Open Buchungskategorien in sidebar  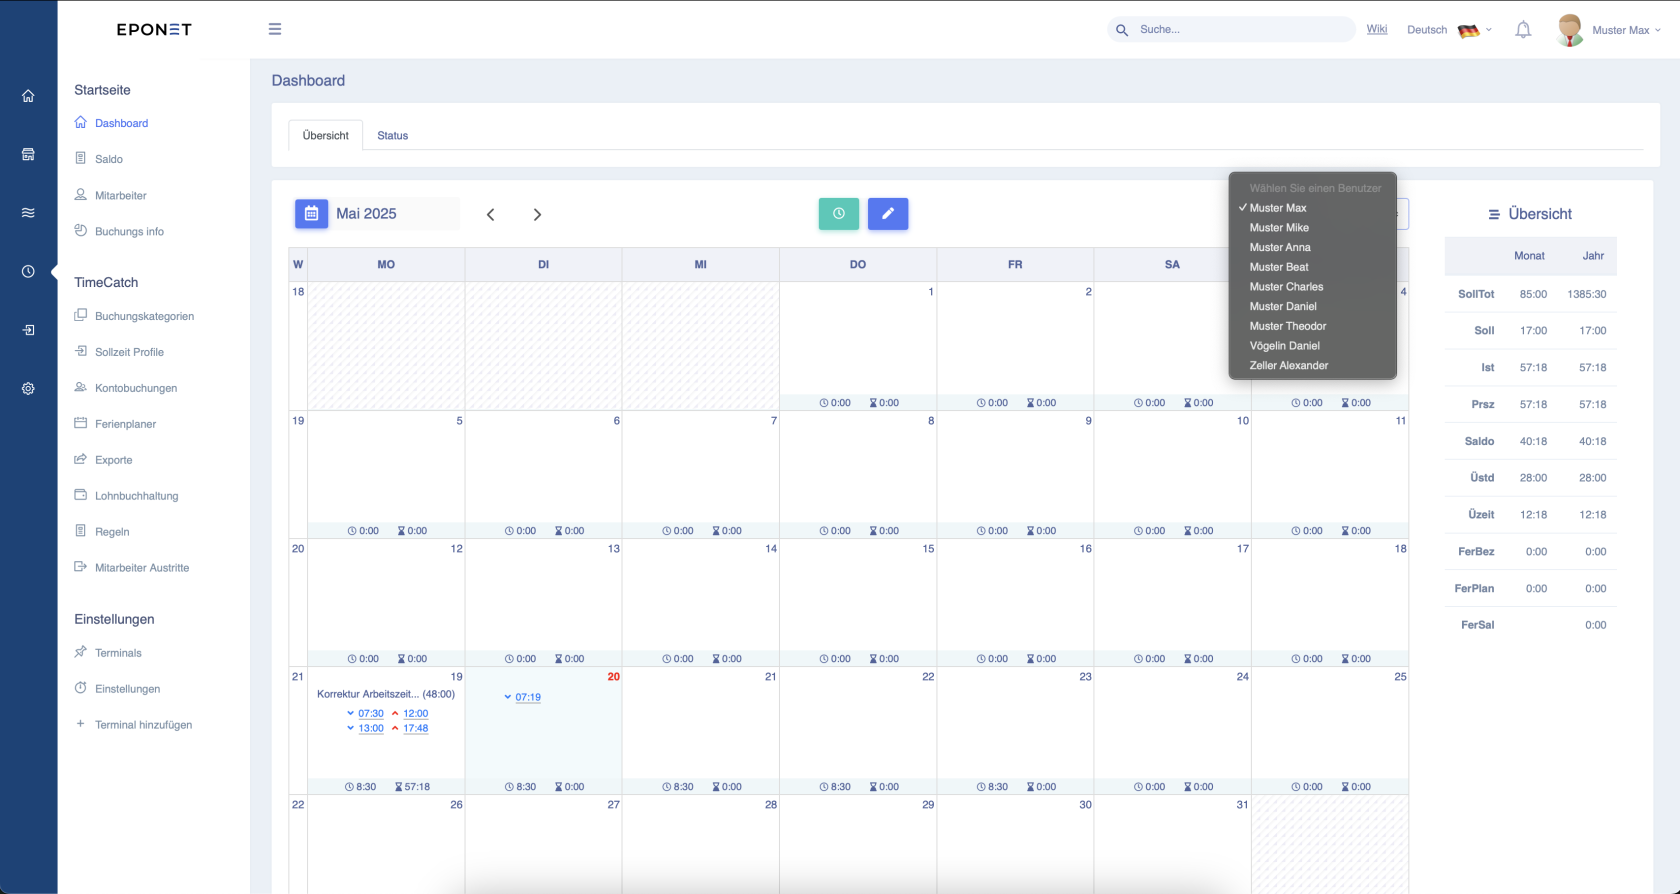coord(144,316)
